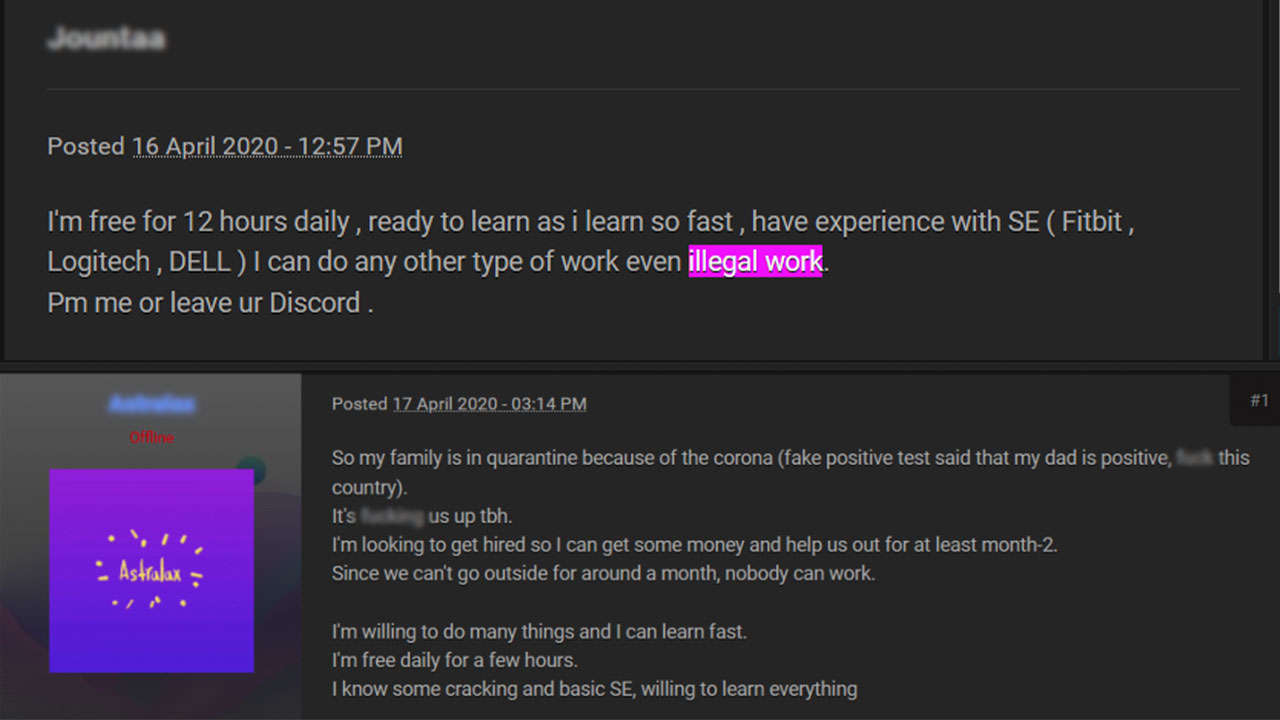Click the "Pm me or leave ur Discord" line

pos(210,303)
